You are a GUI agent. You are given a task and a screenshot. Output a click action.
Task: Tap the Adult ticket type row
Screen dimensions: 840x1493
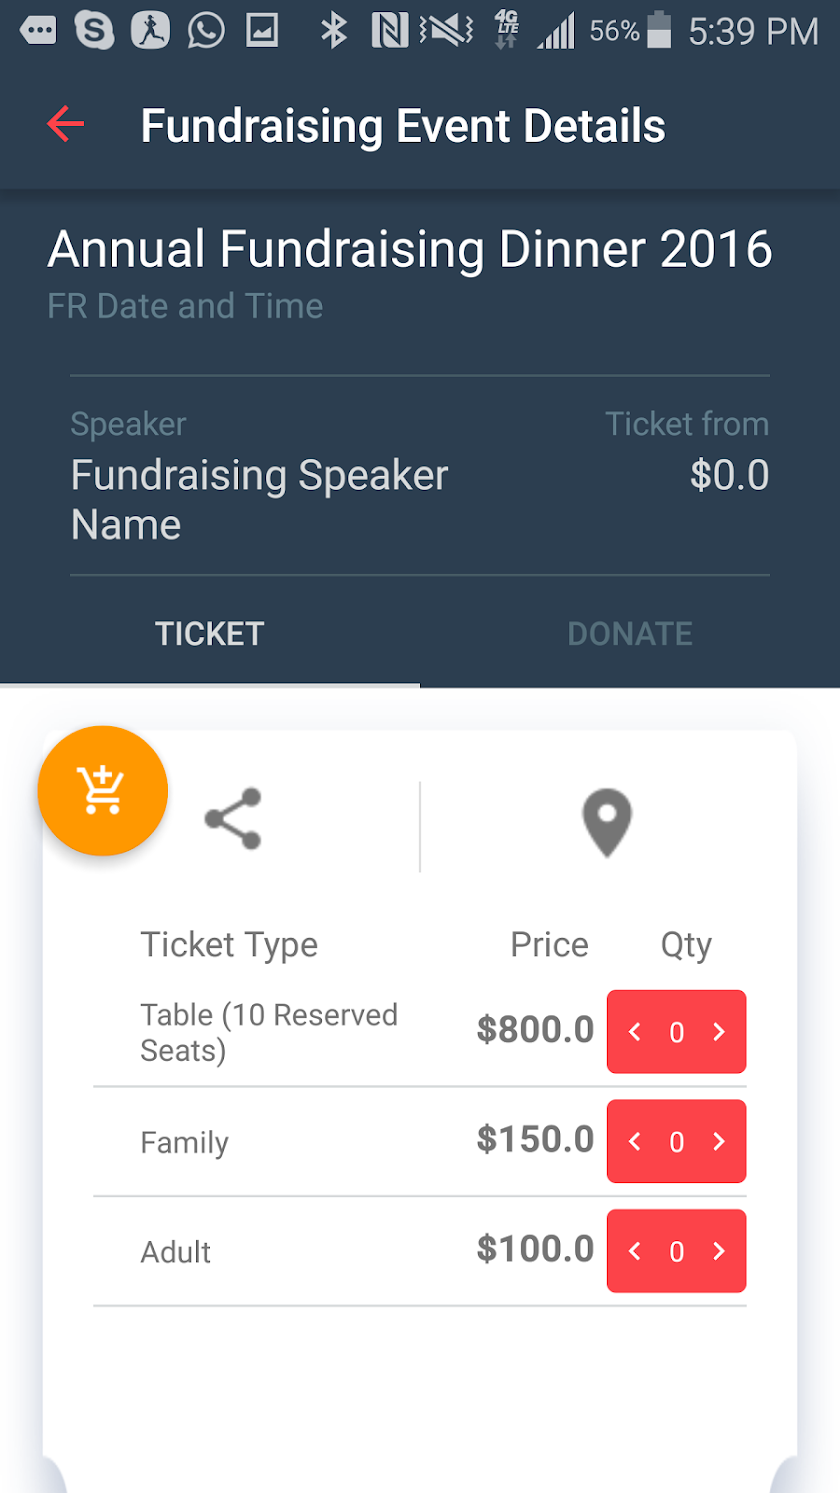tap(420, 1251)
